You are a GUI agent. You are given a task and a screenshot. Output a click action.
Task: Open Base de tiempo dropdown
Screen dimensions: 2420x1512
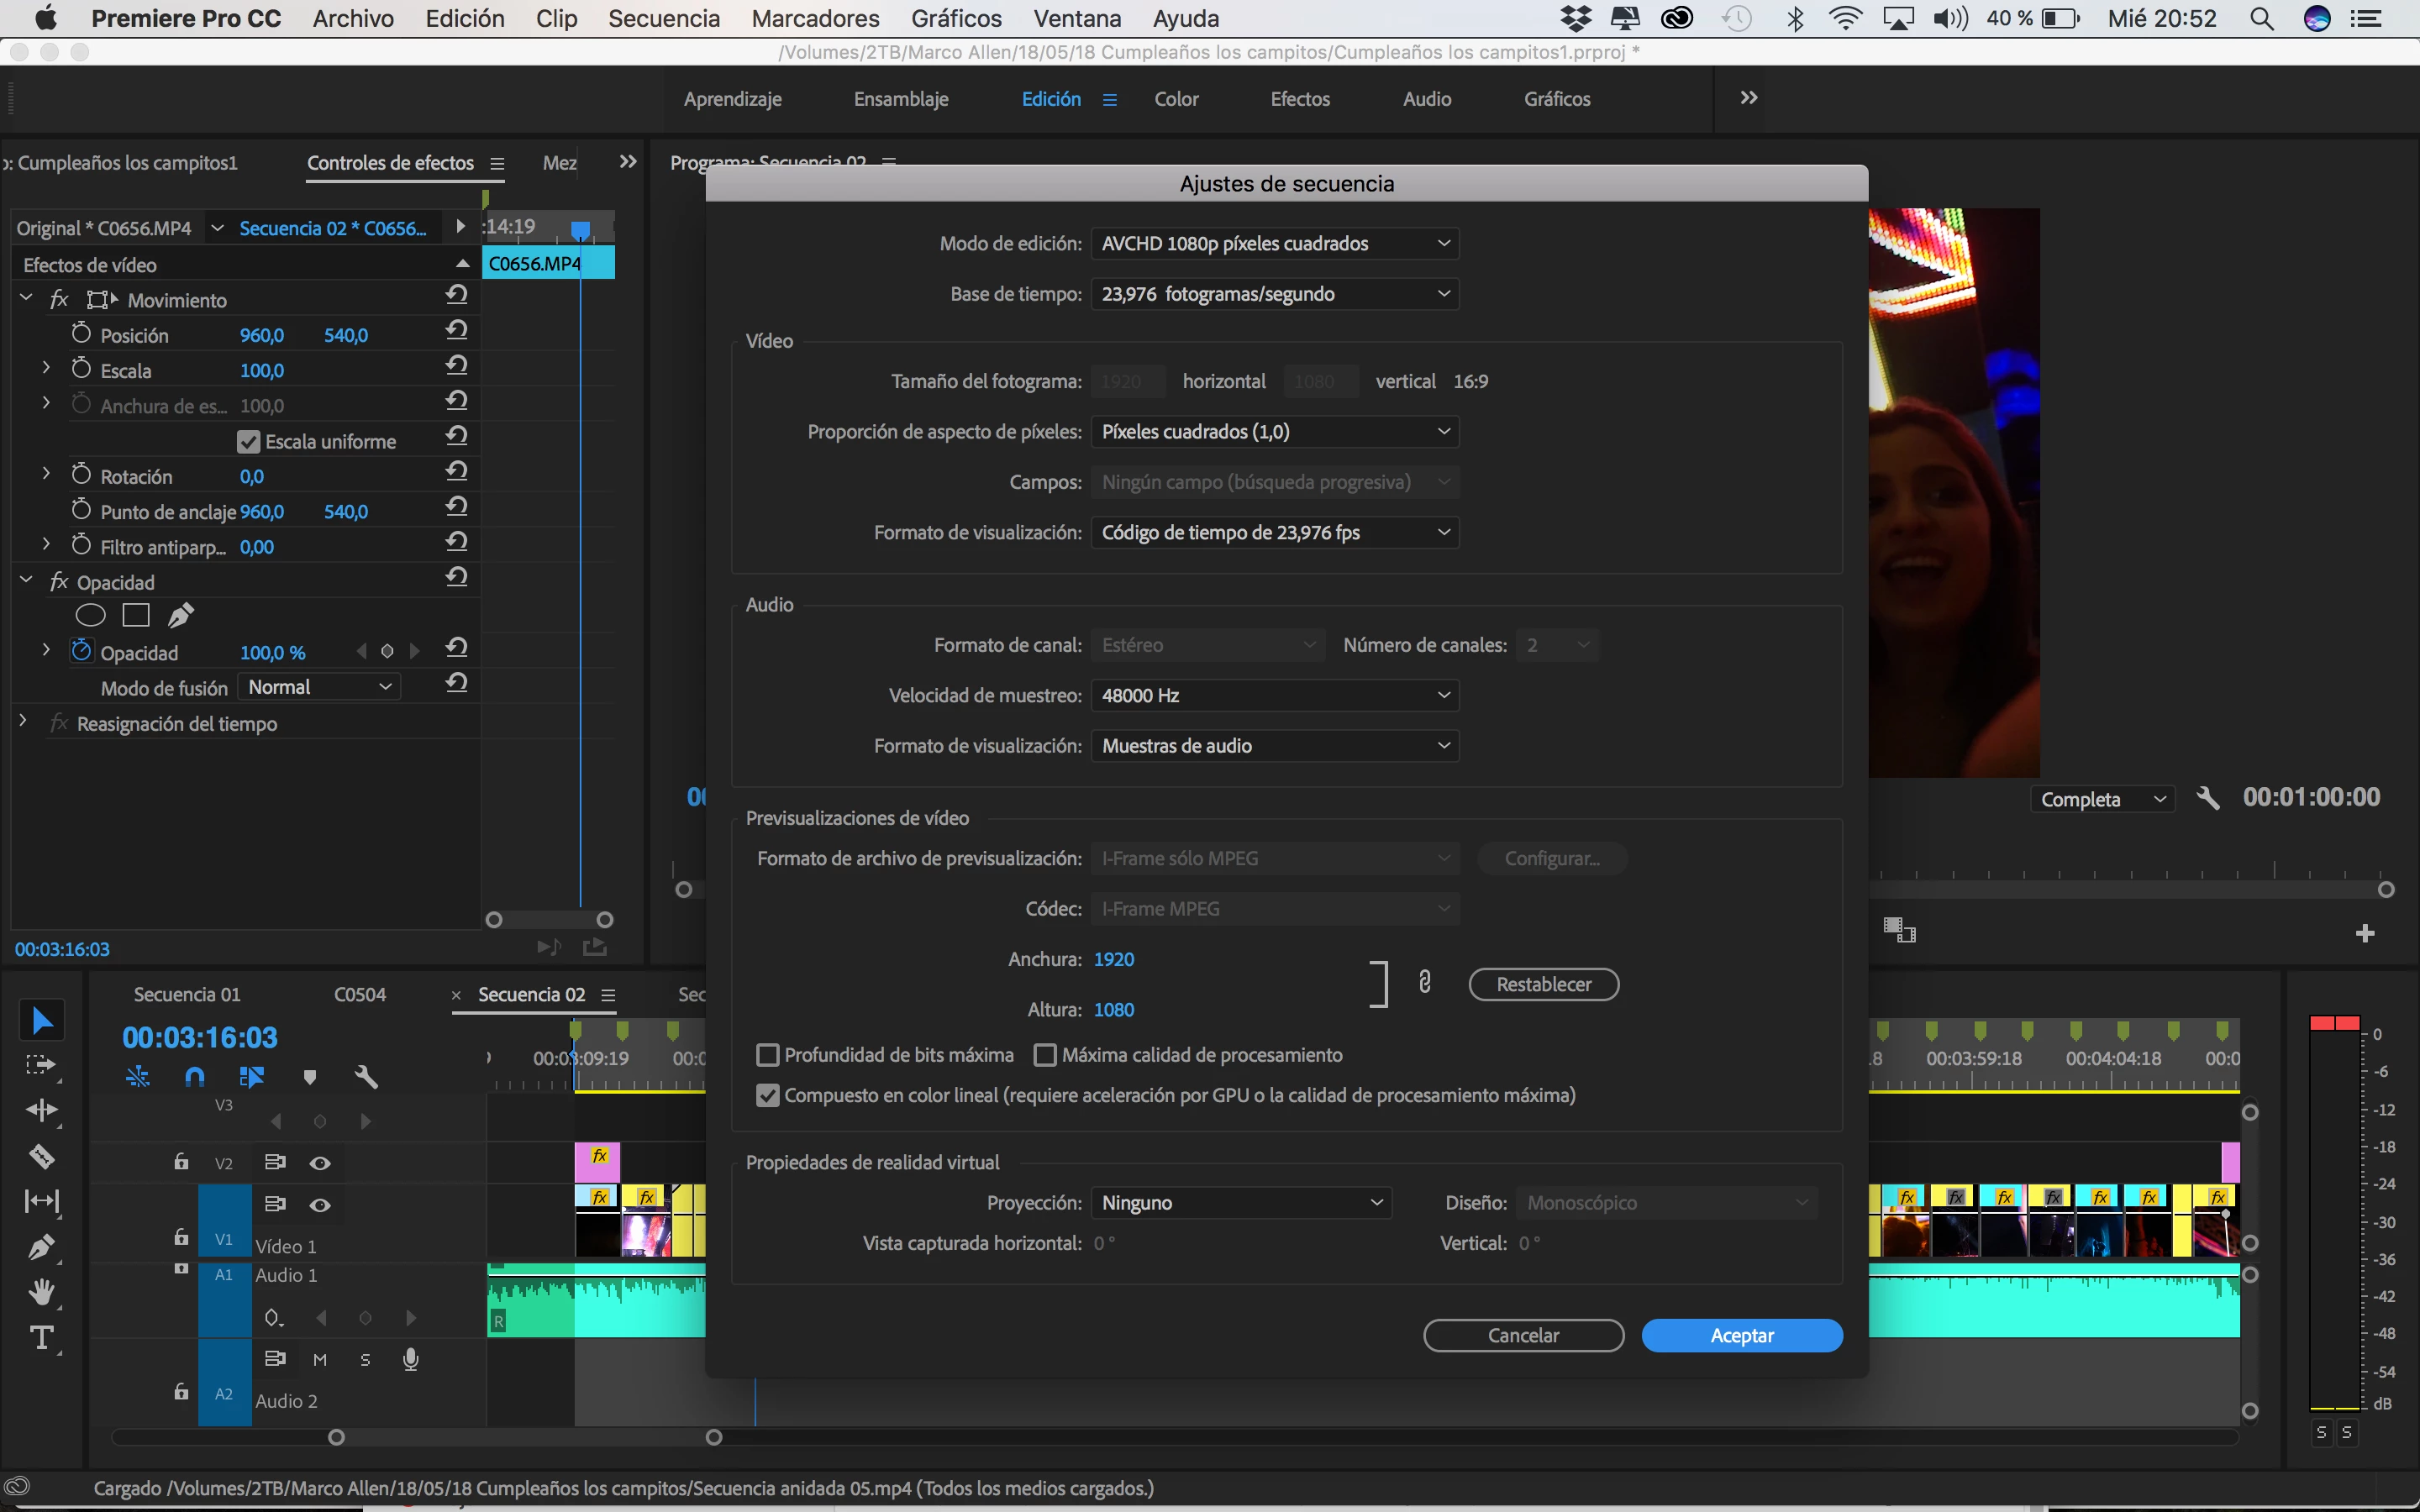[1274, 294]
